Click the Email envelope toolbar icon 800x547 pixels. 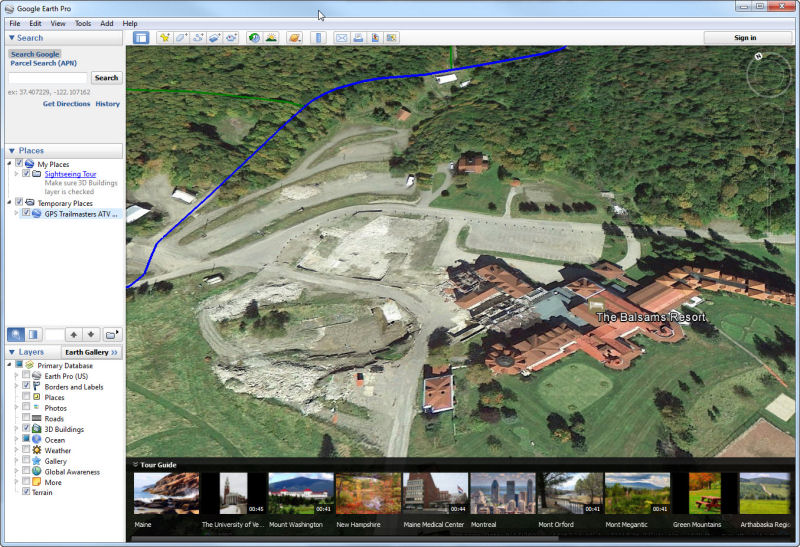pos(341,38)
